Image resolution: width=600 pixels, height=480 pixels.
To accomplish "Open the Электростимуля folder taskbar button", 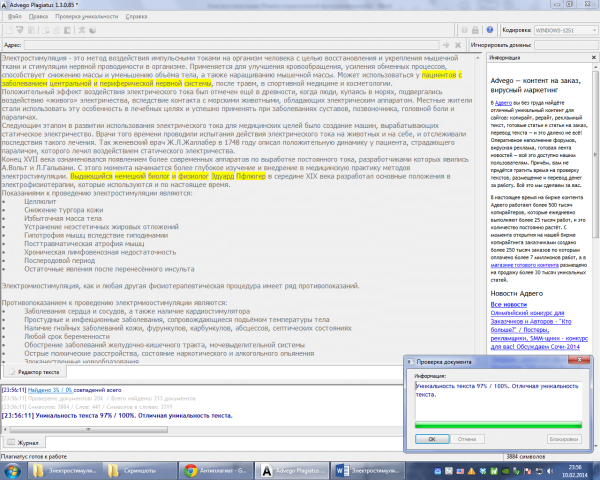I will click(x=65, y=471).
